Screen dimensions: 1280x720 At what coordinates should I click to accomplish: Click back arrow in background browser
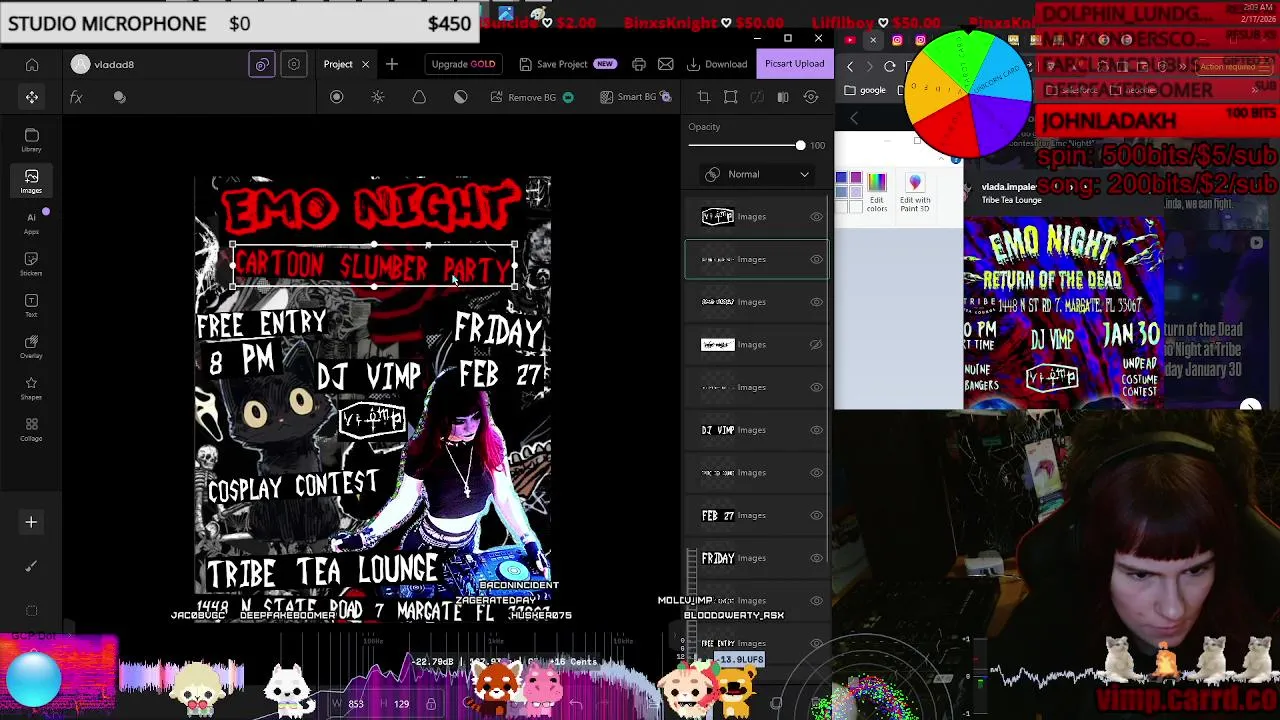(850, 66)
